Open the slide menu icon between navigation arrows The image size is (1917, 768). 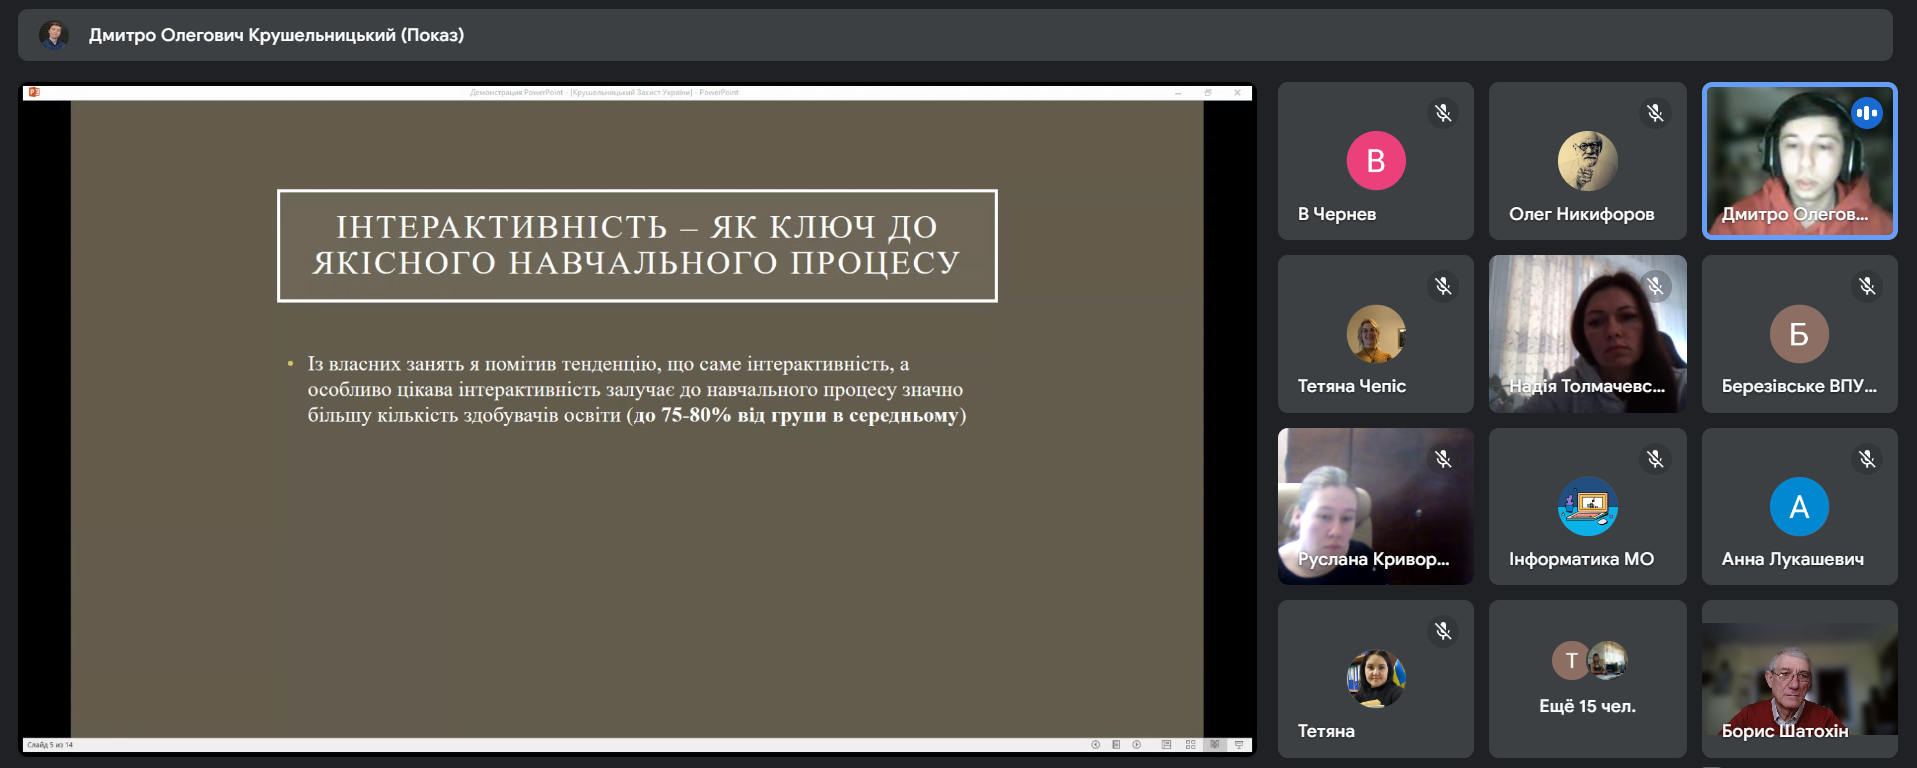pos(1116,745)
